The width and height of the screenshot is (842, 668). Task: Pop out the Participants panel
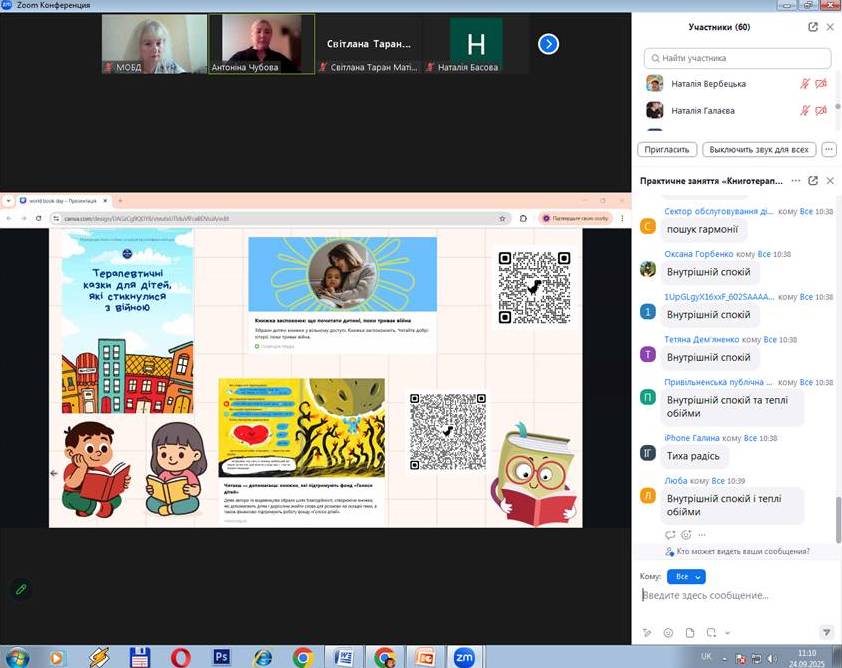click(x=813, y=27)
